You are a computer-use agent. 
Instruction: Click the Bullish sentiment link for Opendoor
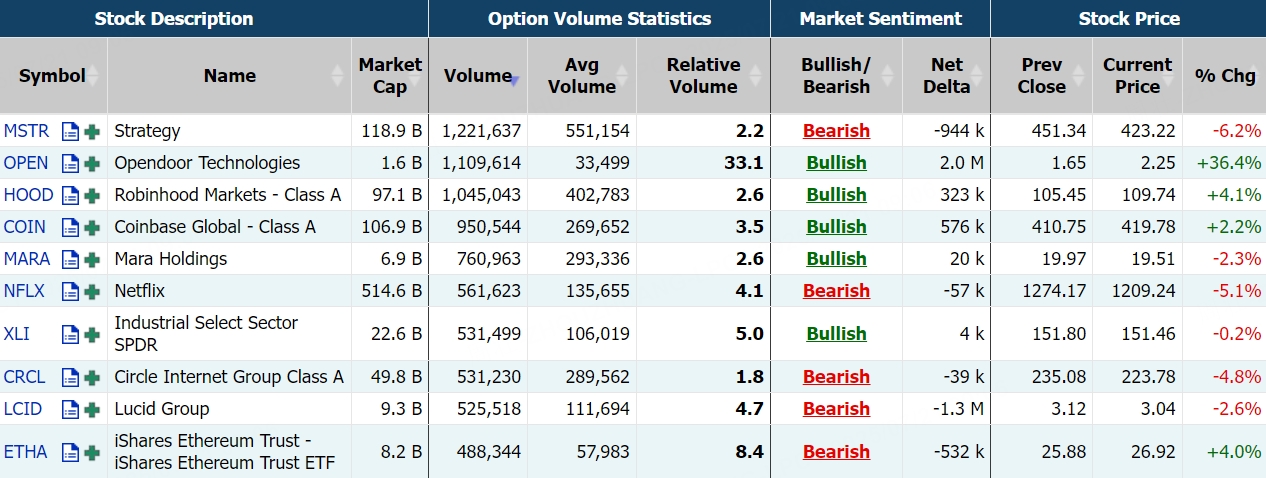pos(836,163)
